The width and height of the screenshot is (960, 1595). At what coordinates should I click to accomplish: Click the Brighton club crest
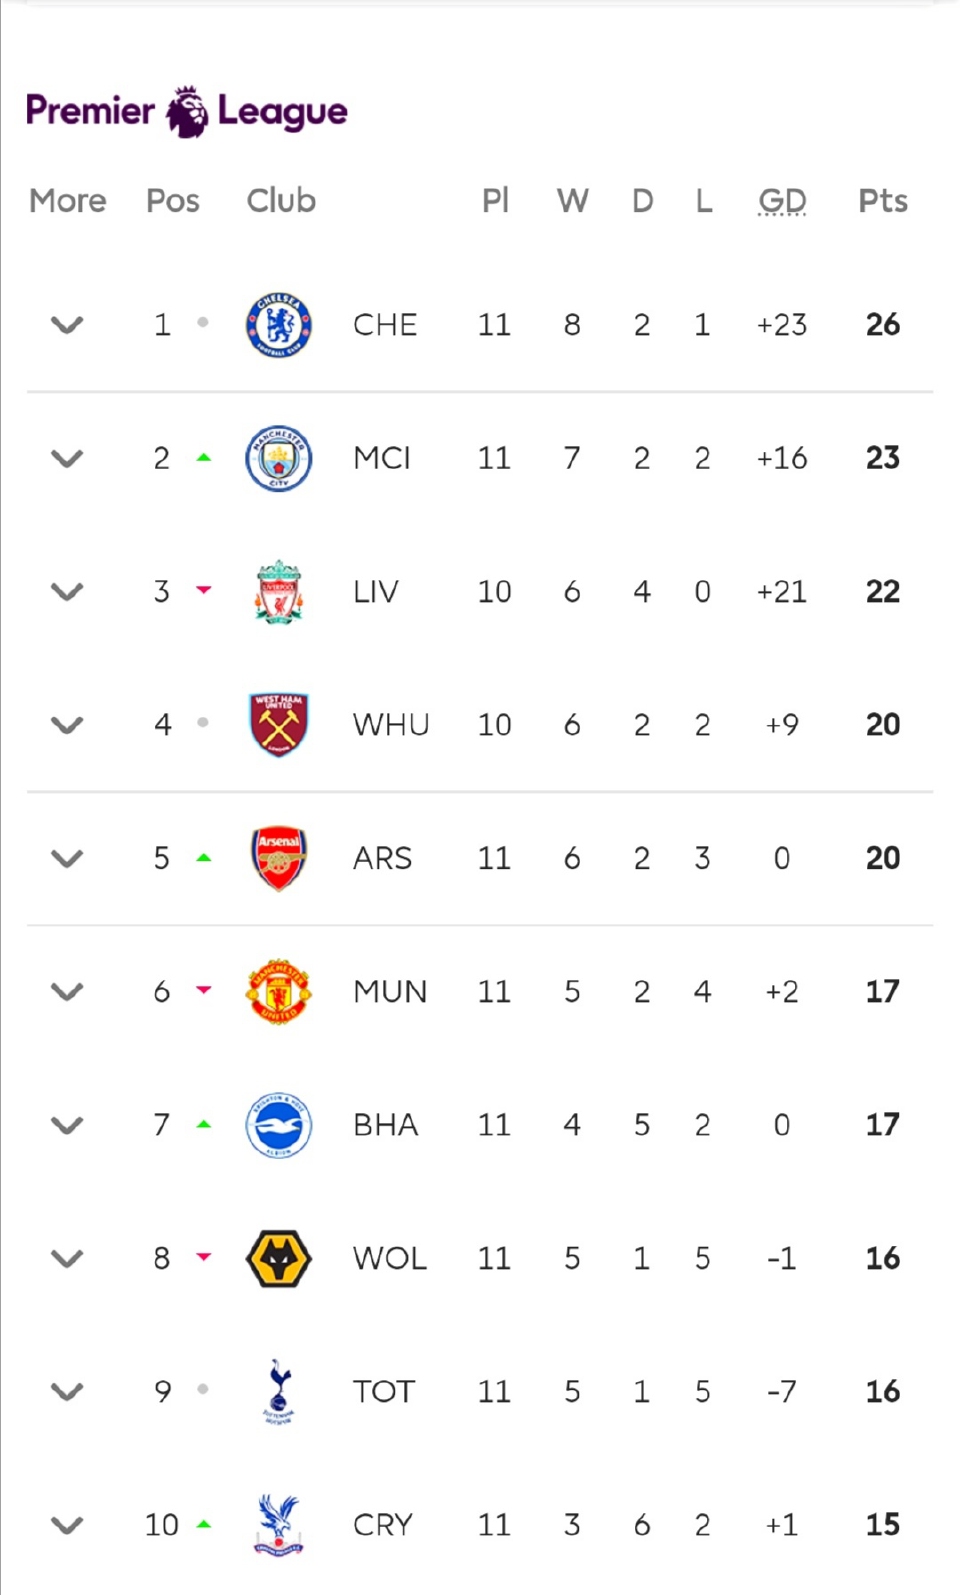(x=278, y=1125)
